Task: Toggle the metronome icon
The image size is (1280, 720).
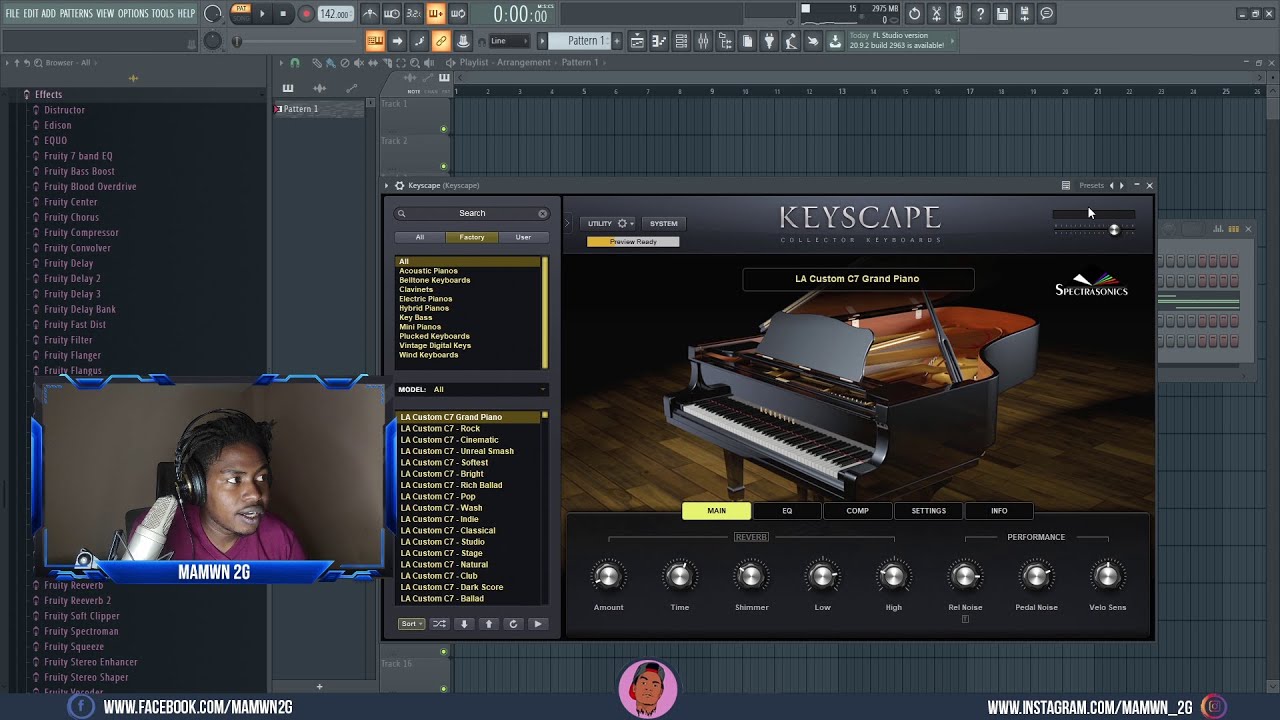Action: pos(370,14)
